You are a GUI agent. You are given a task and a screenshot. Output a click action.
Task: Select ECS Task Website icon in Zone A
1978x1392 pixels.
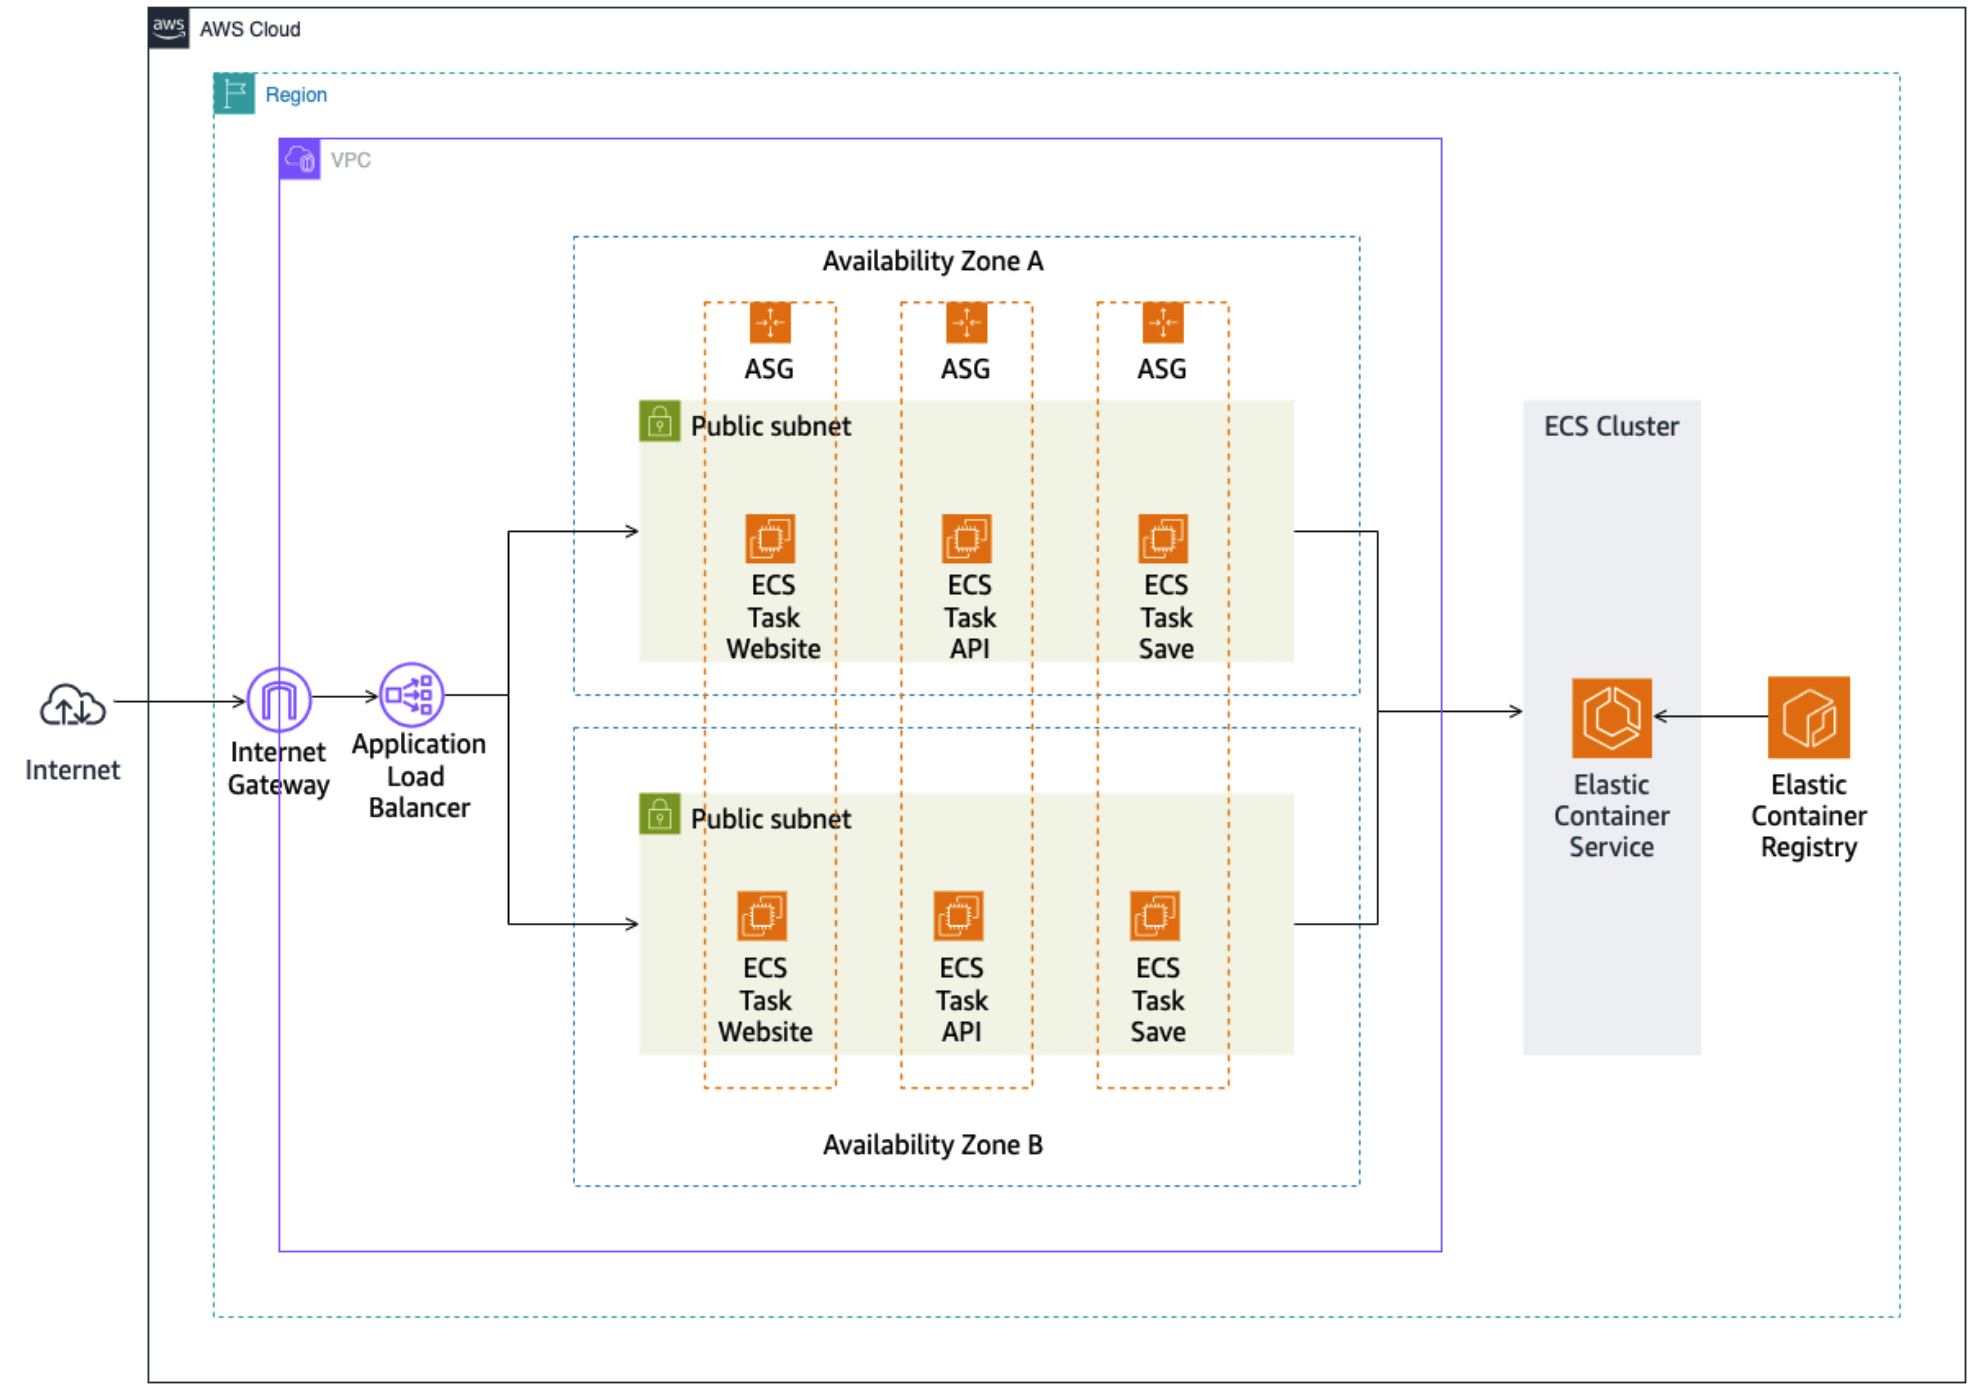pos(770,539)
